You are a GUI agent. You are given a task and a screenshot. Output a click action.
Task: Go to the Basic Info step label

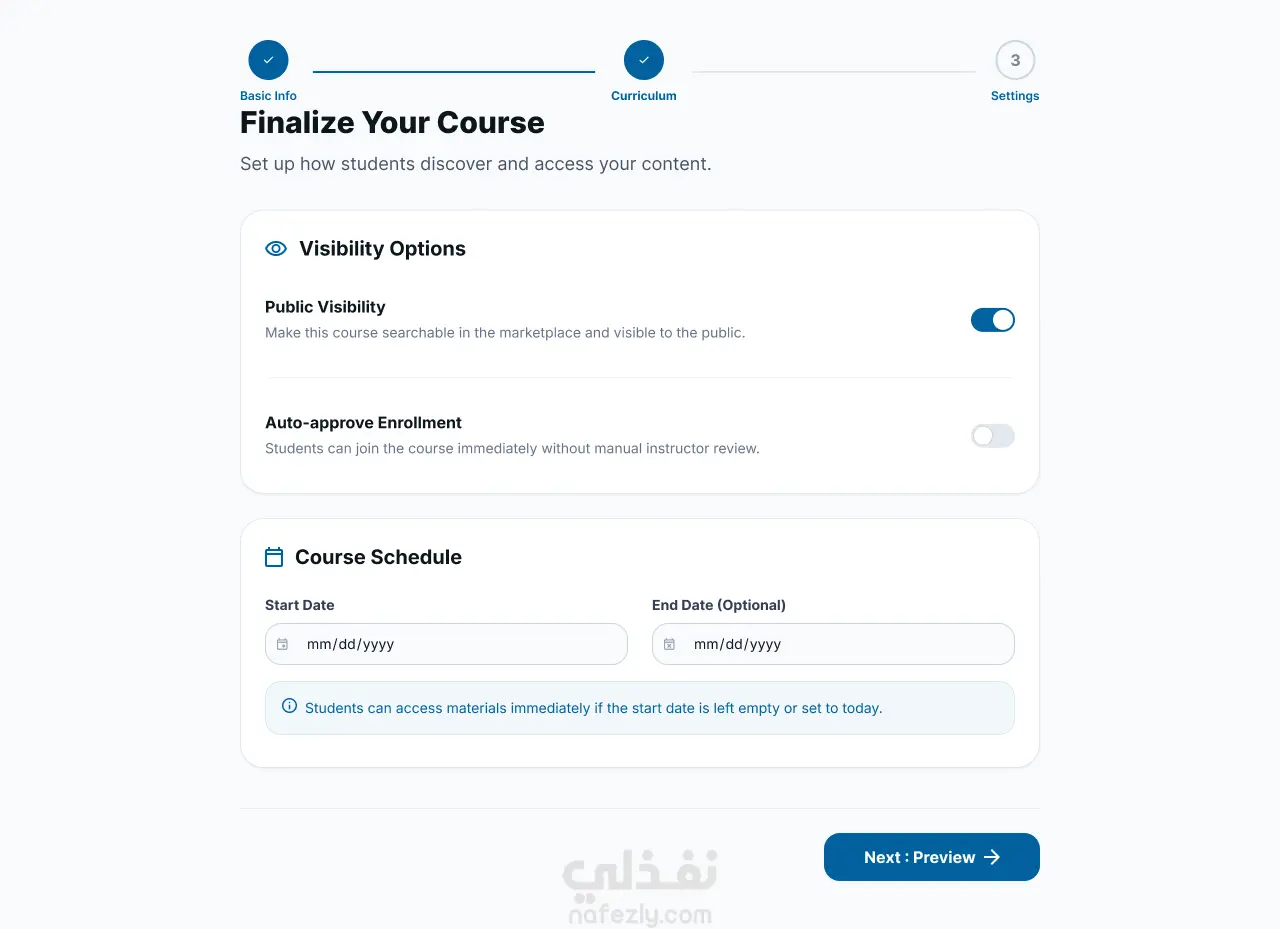click(x=268, y=96)
